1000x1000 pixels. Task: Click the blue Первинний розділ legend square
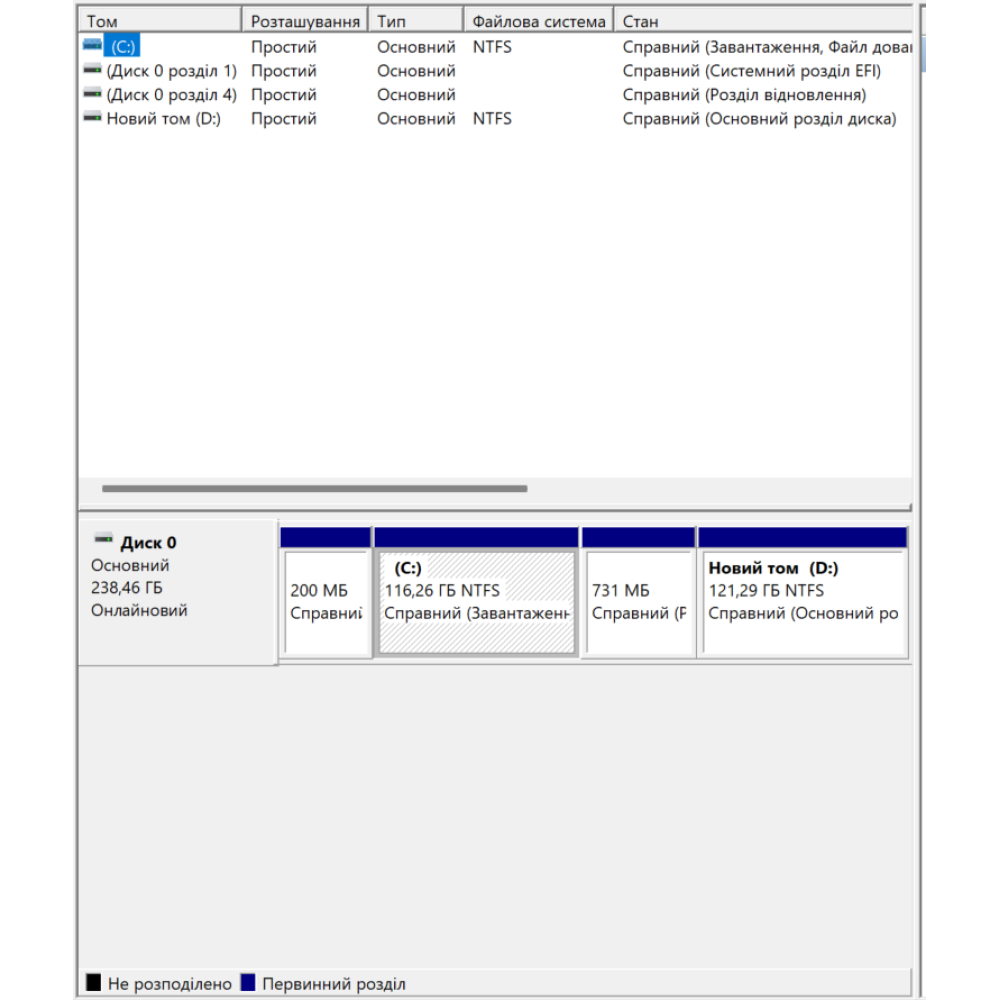[248, 983]
